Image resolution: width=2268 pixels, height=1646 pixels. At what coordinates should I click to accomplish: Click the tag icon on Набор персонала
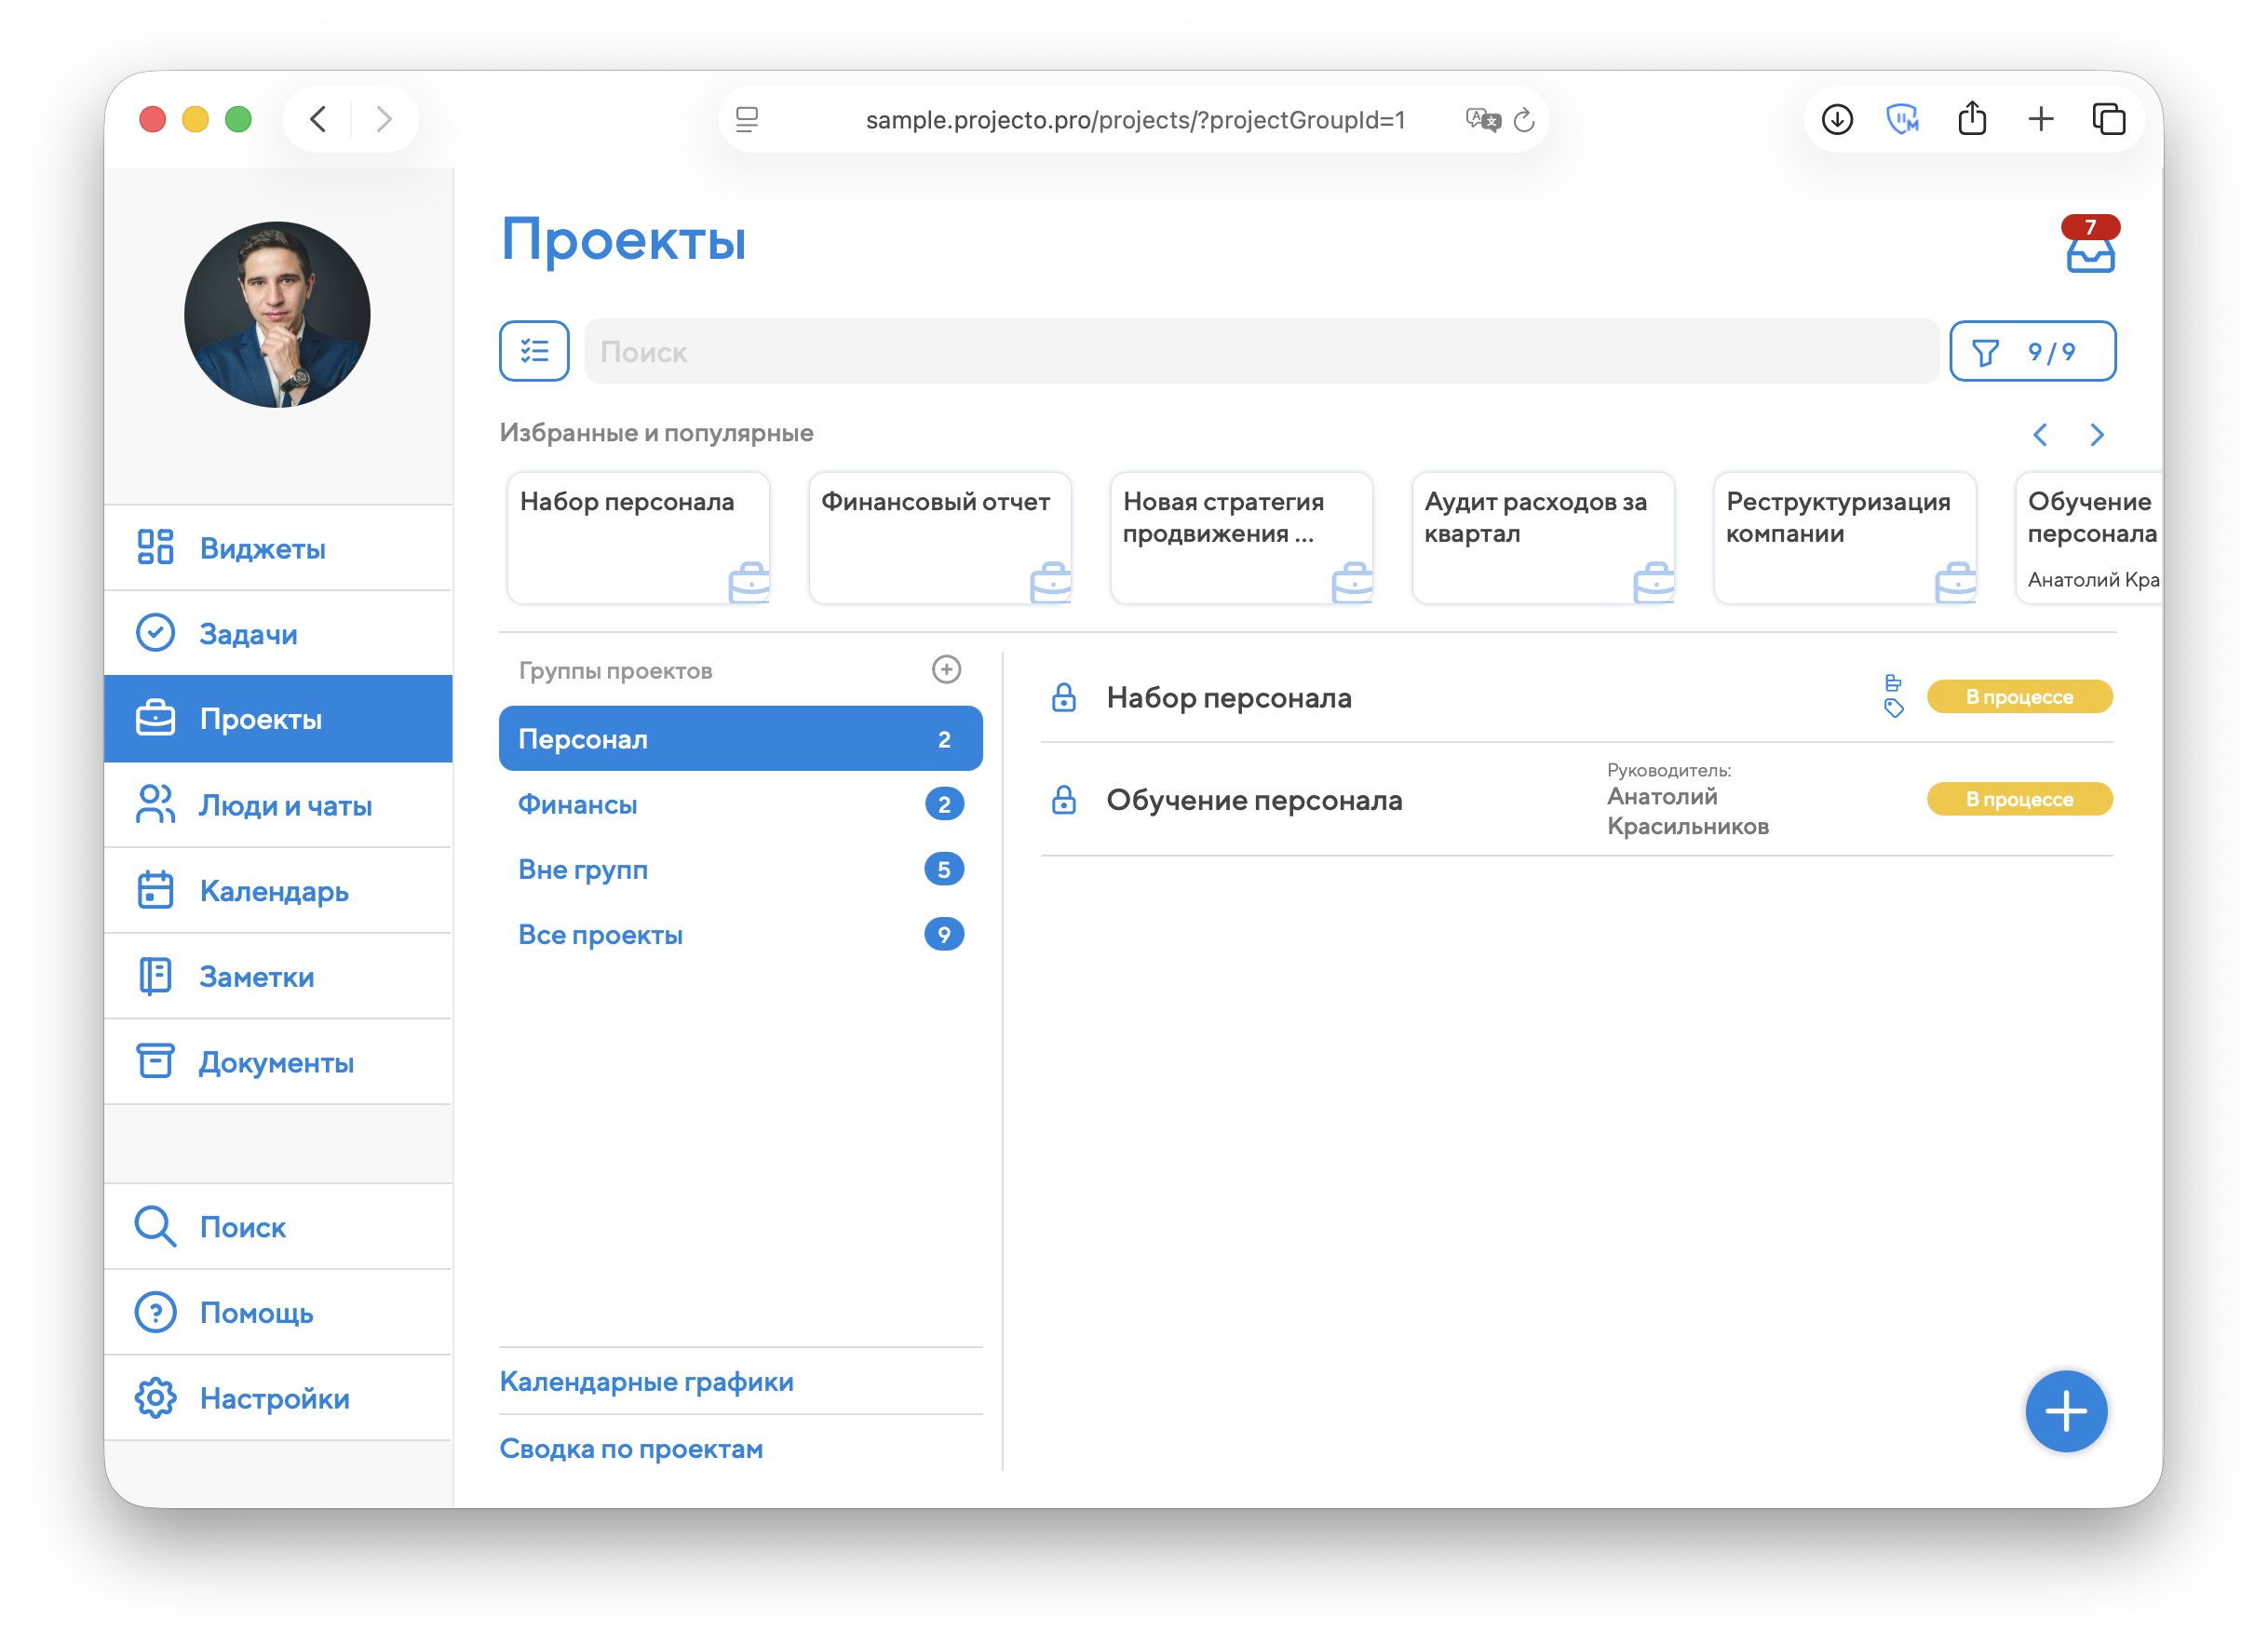coord(1893,709)
